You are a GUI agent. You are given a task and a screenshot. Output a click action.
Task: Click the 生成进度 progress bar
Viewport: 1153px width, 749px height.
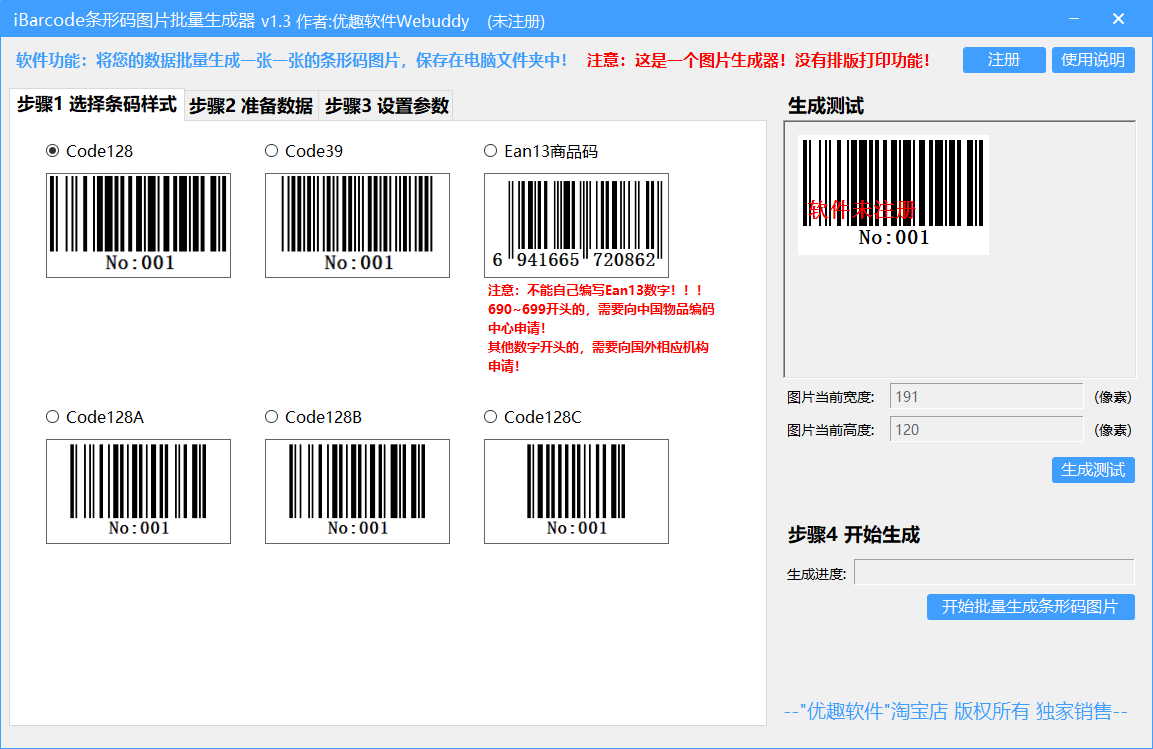994,573
